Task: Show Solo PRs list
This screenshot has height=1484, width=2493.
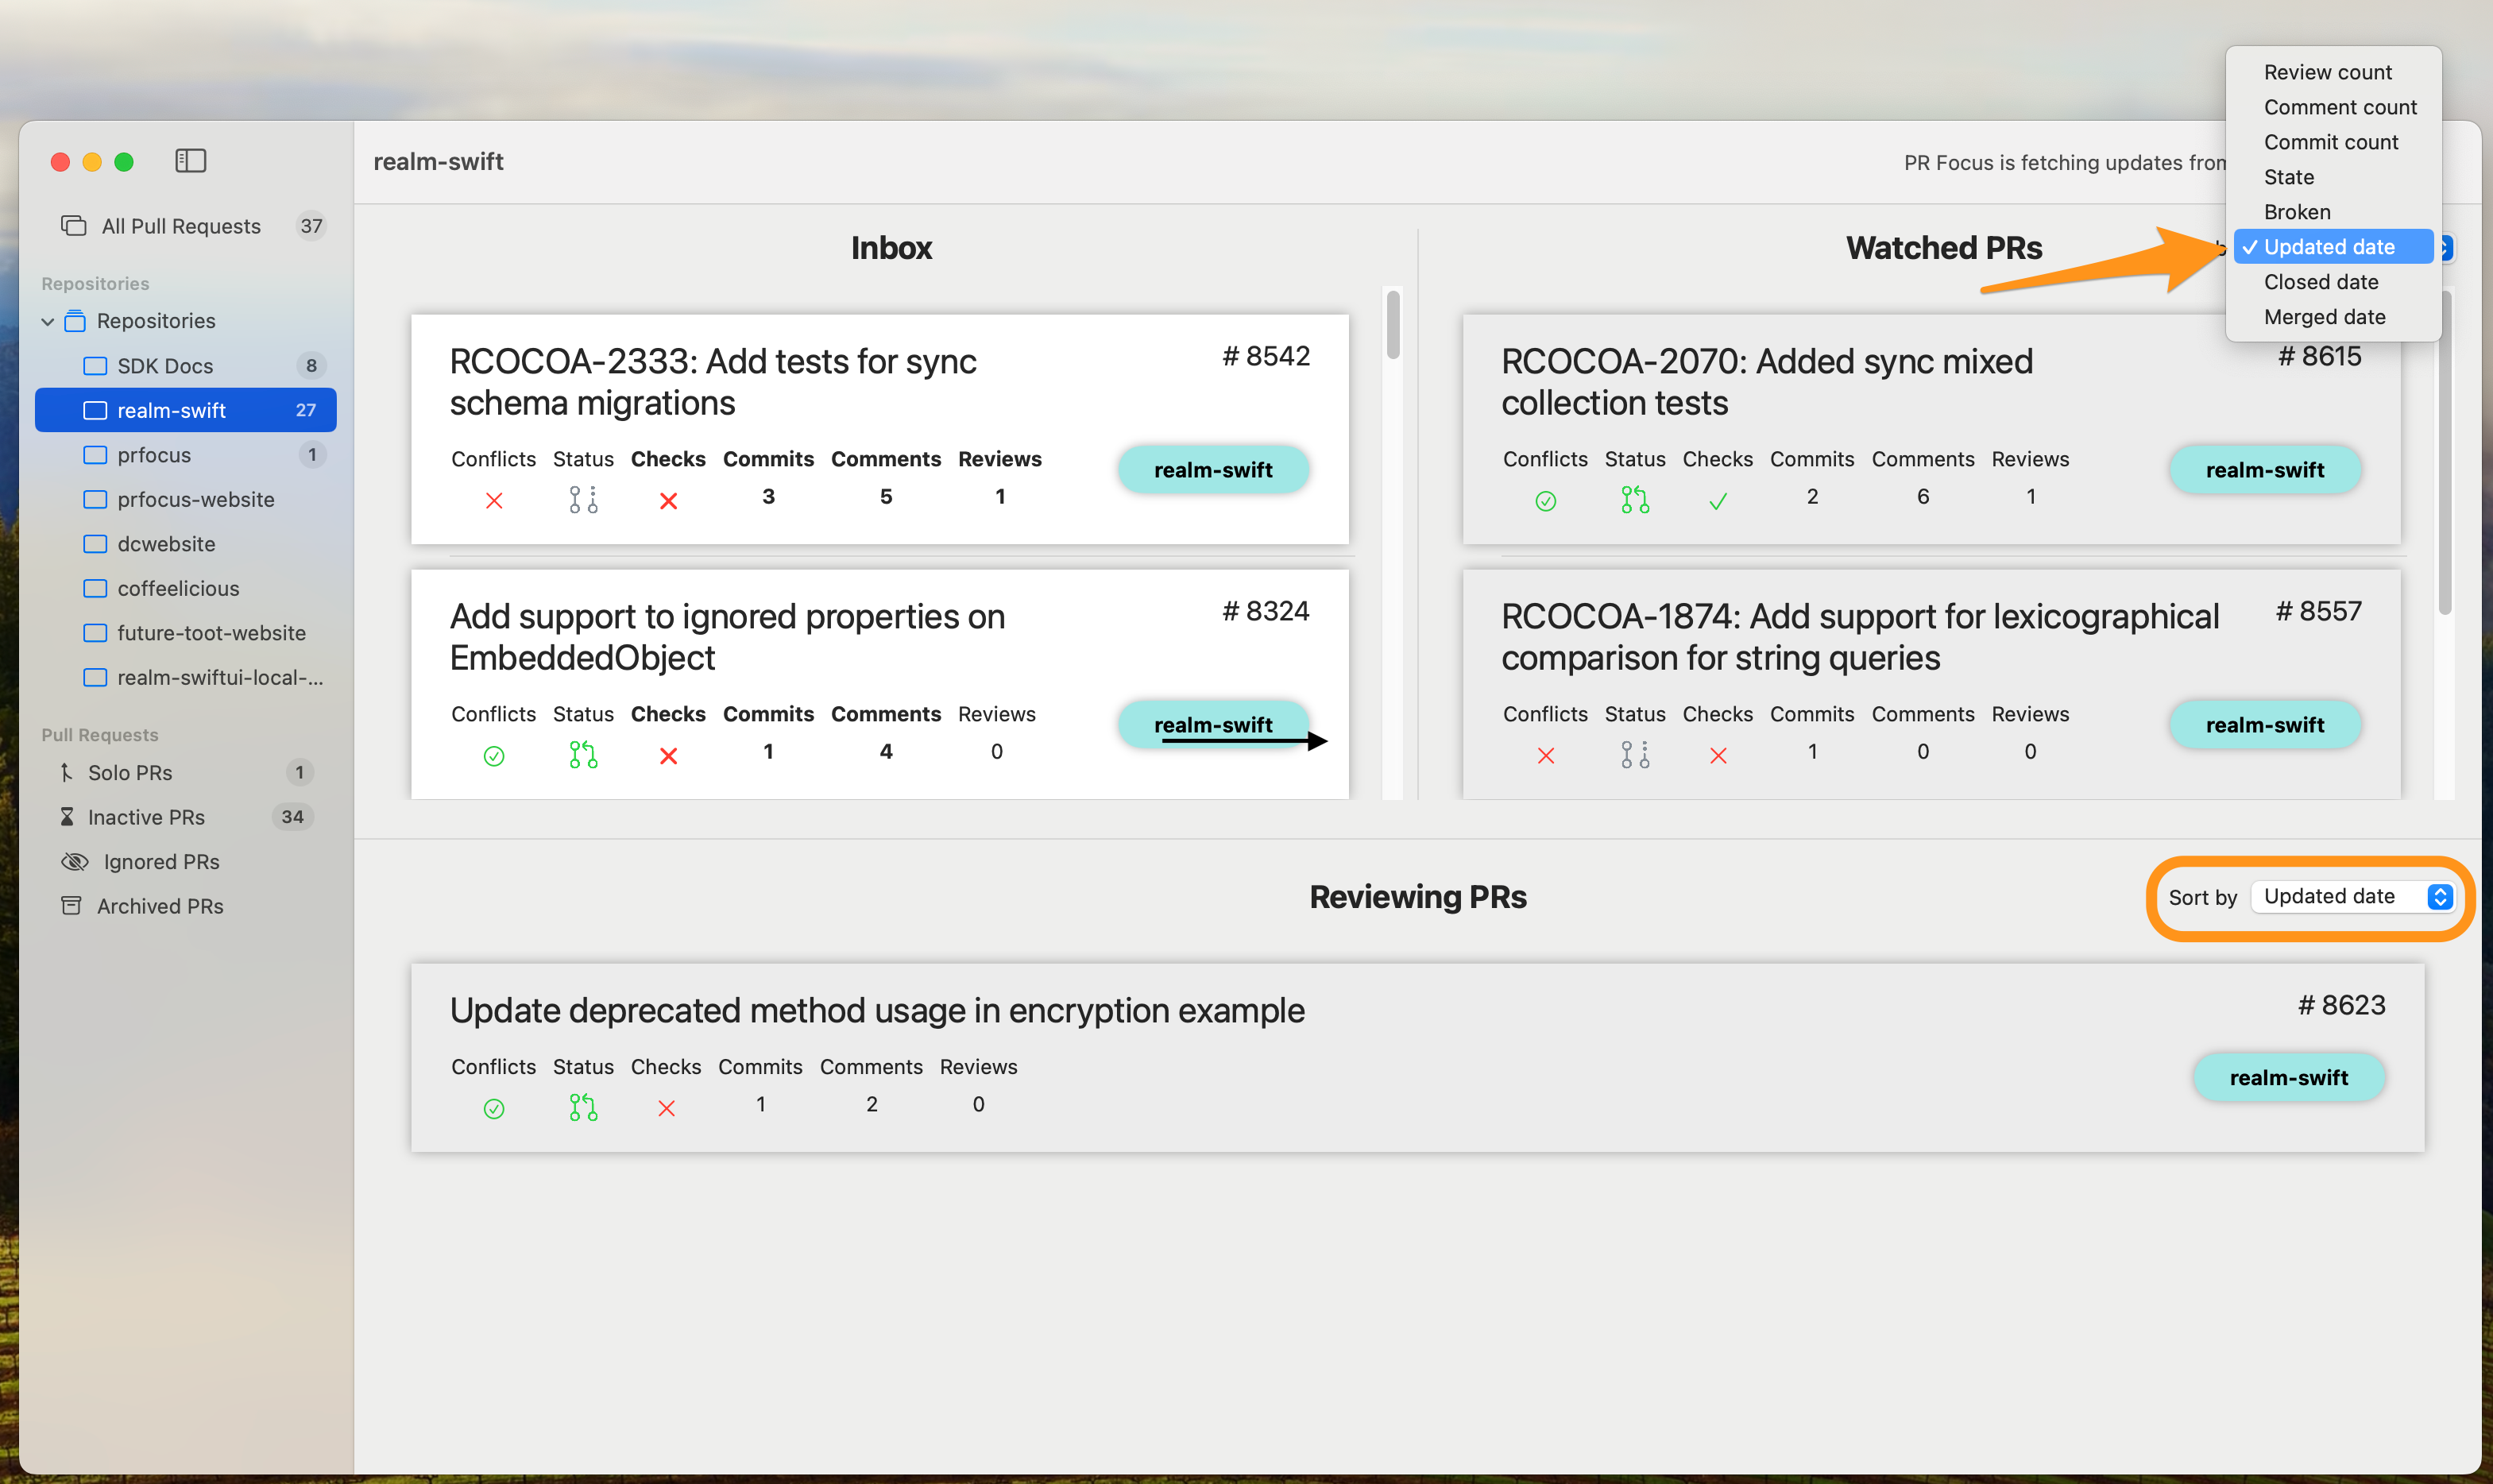Action: [186, 772]
